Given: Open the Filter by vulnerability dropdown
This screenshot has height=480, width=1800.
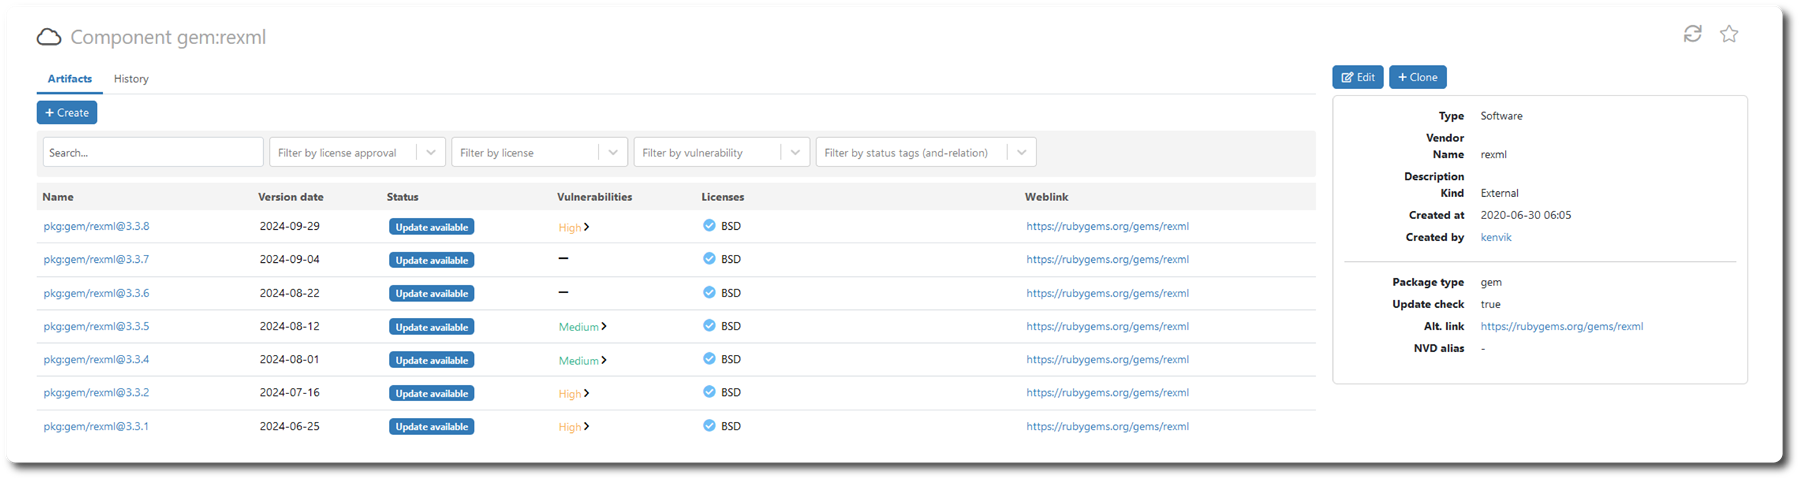Looking at the screenshot, I should [x=794, y=153].
